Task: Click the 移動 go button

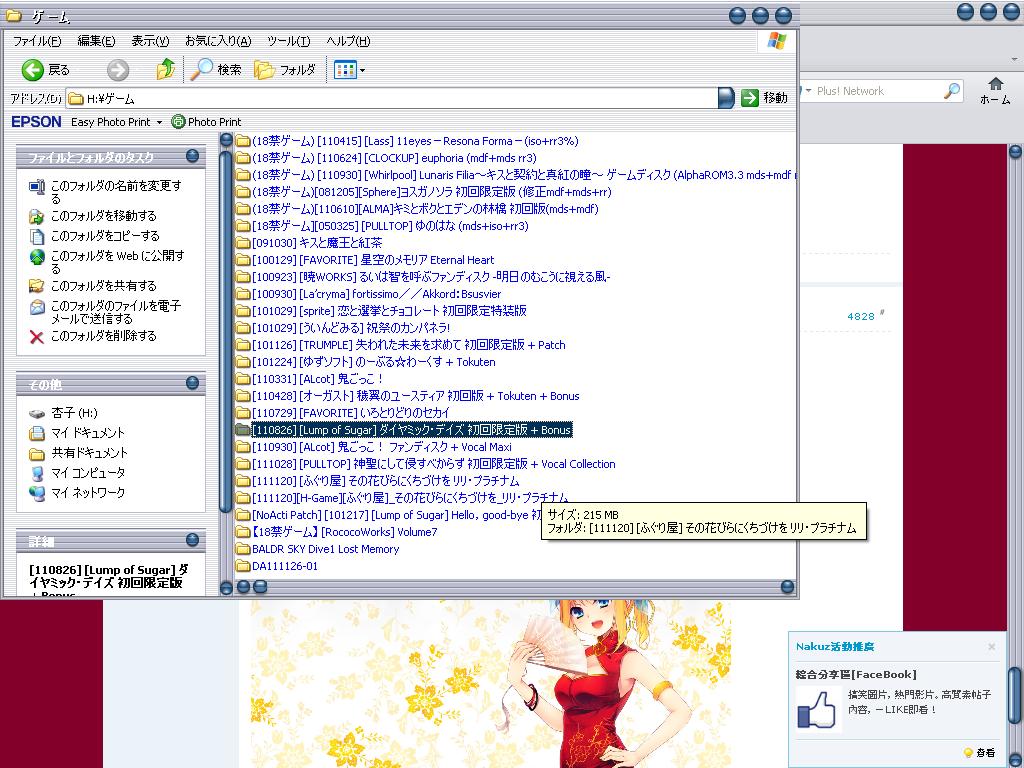Action: pyautogui.click(x=765, y=98)
